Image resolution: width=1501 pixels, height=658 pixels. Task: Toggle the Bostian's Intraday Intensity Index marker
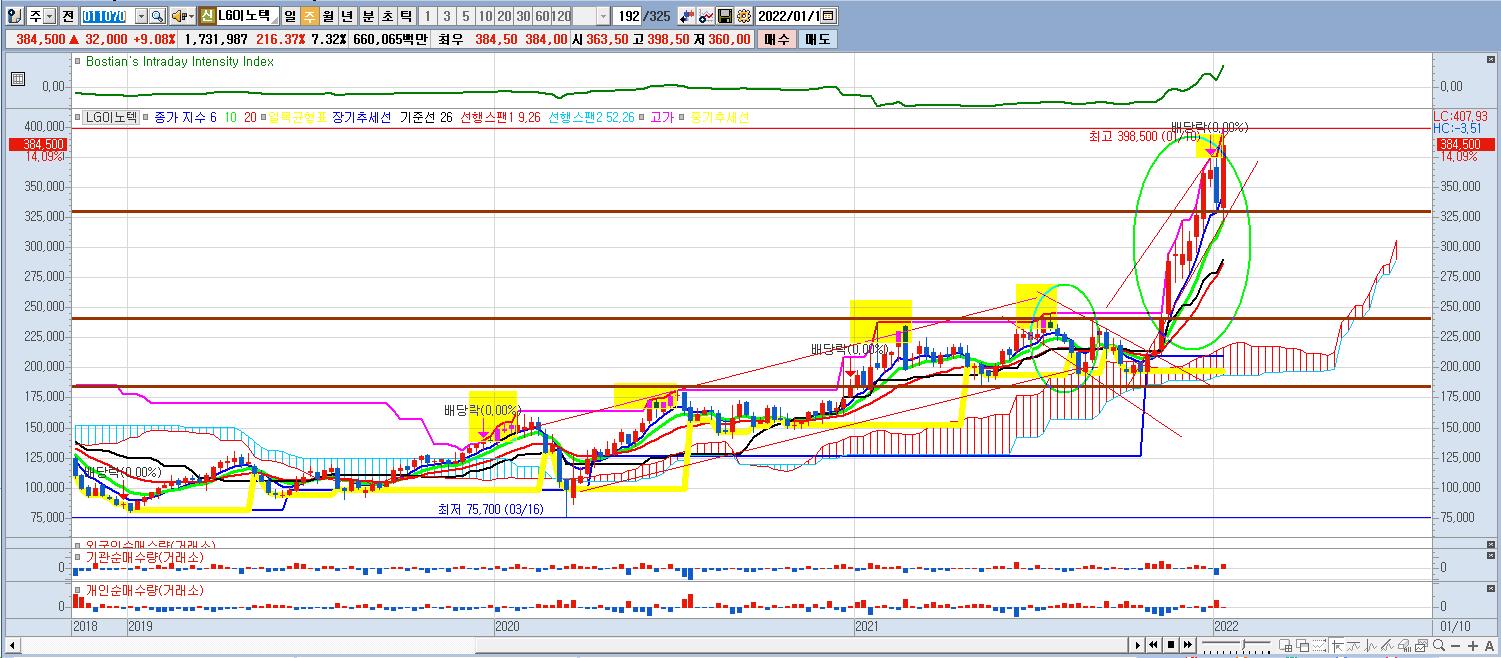(x=78, y=61)
